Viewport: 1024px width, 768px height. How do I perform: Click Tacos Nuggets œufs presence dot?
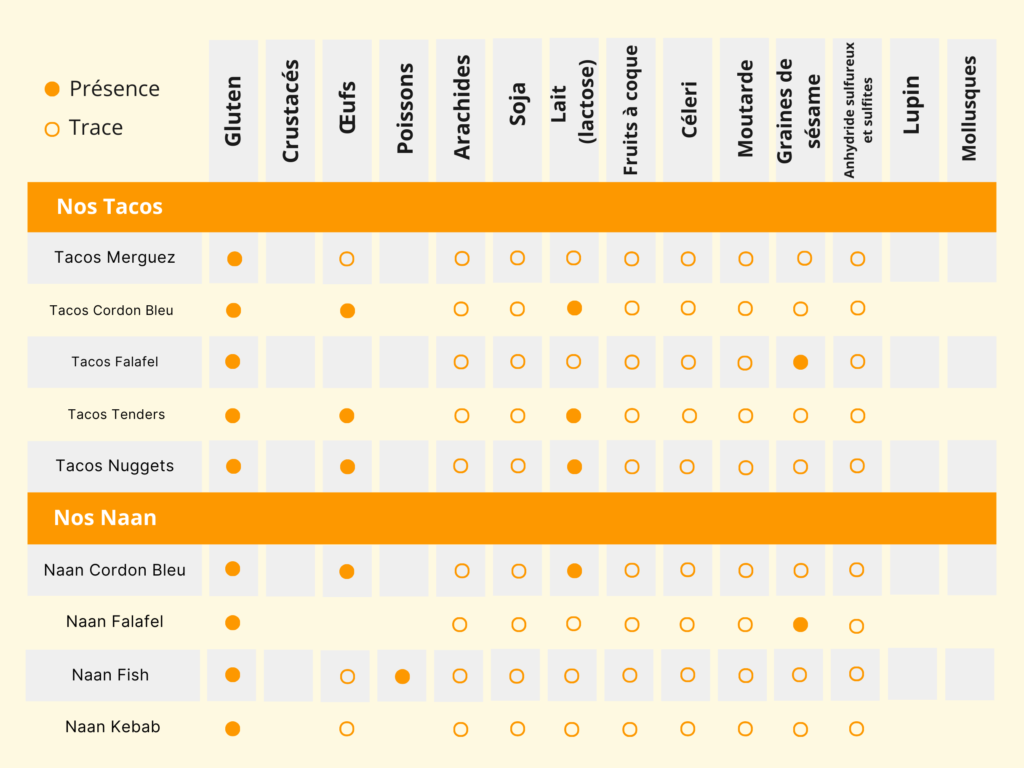point(347,467)
